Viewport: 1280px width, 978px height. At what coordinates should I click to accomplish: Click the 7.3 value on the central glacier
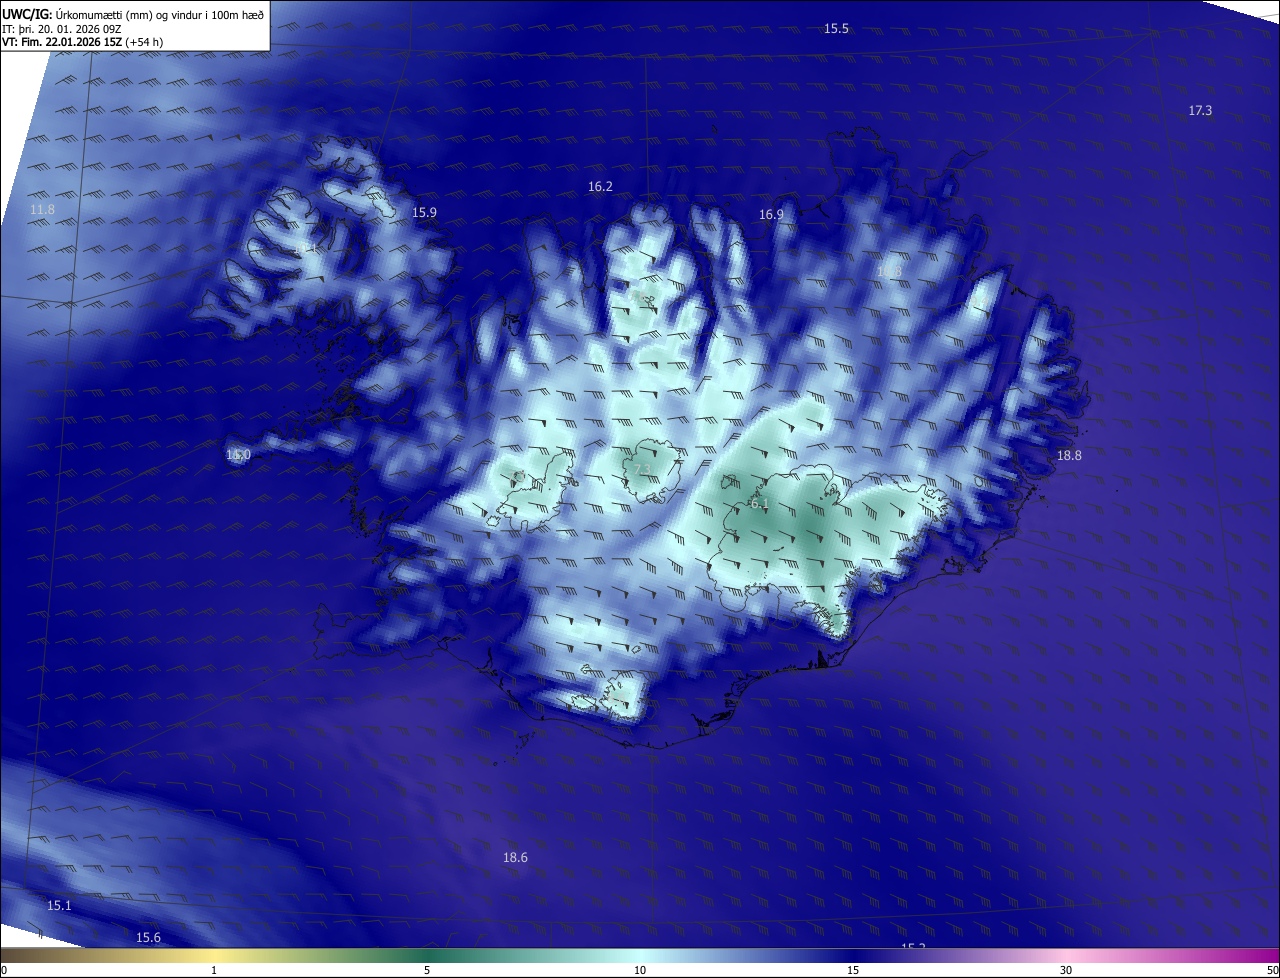point(642,470)
